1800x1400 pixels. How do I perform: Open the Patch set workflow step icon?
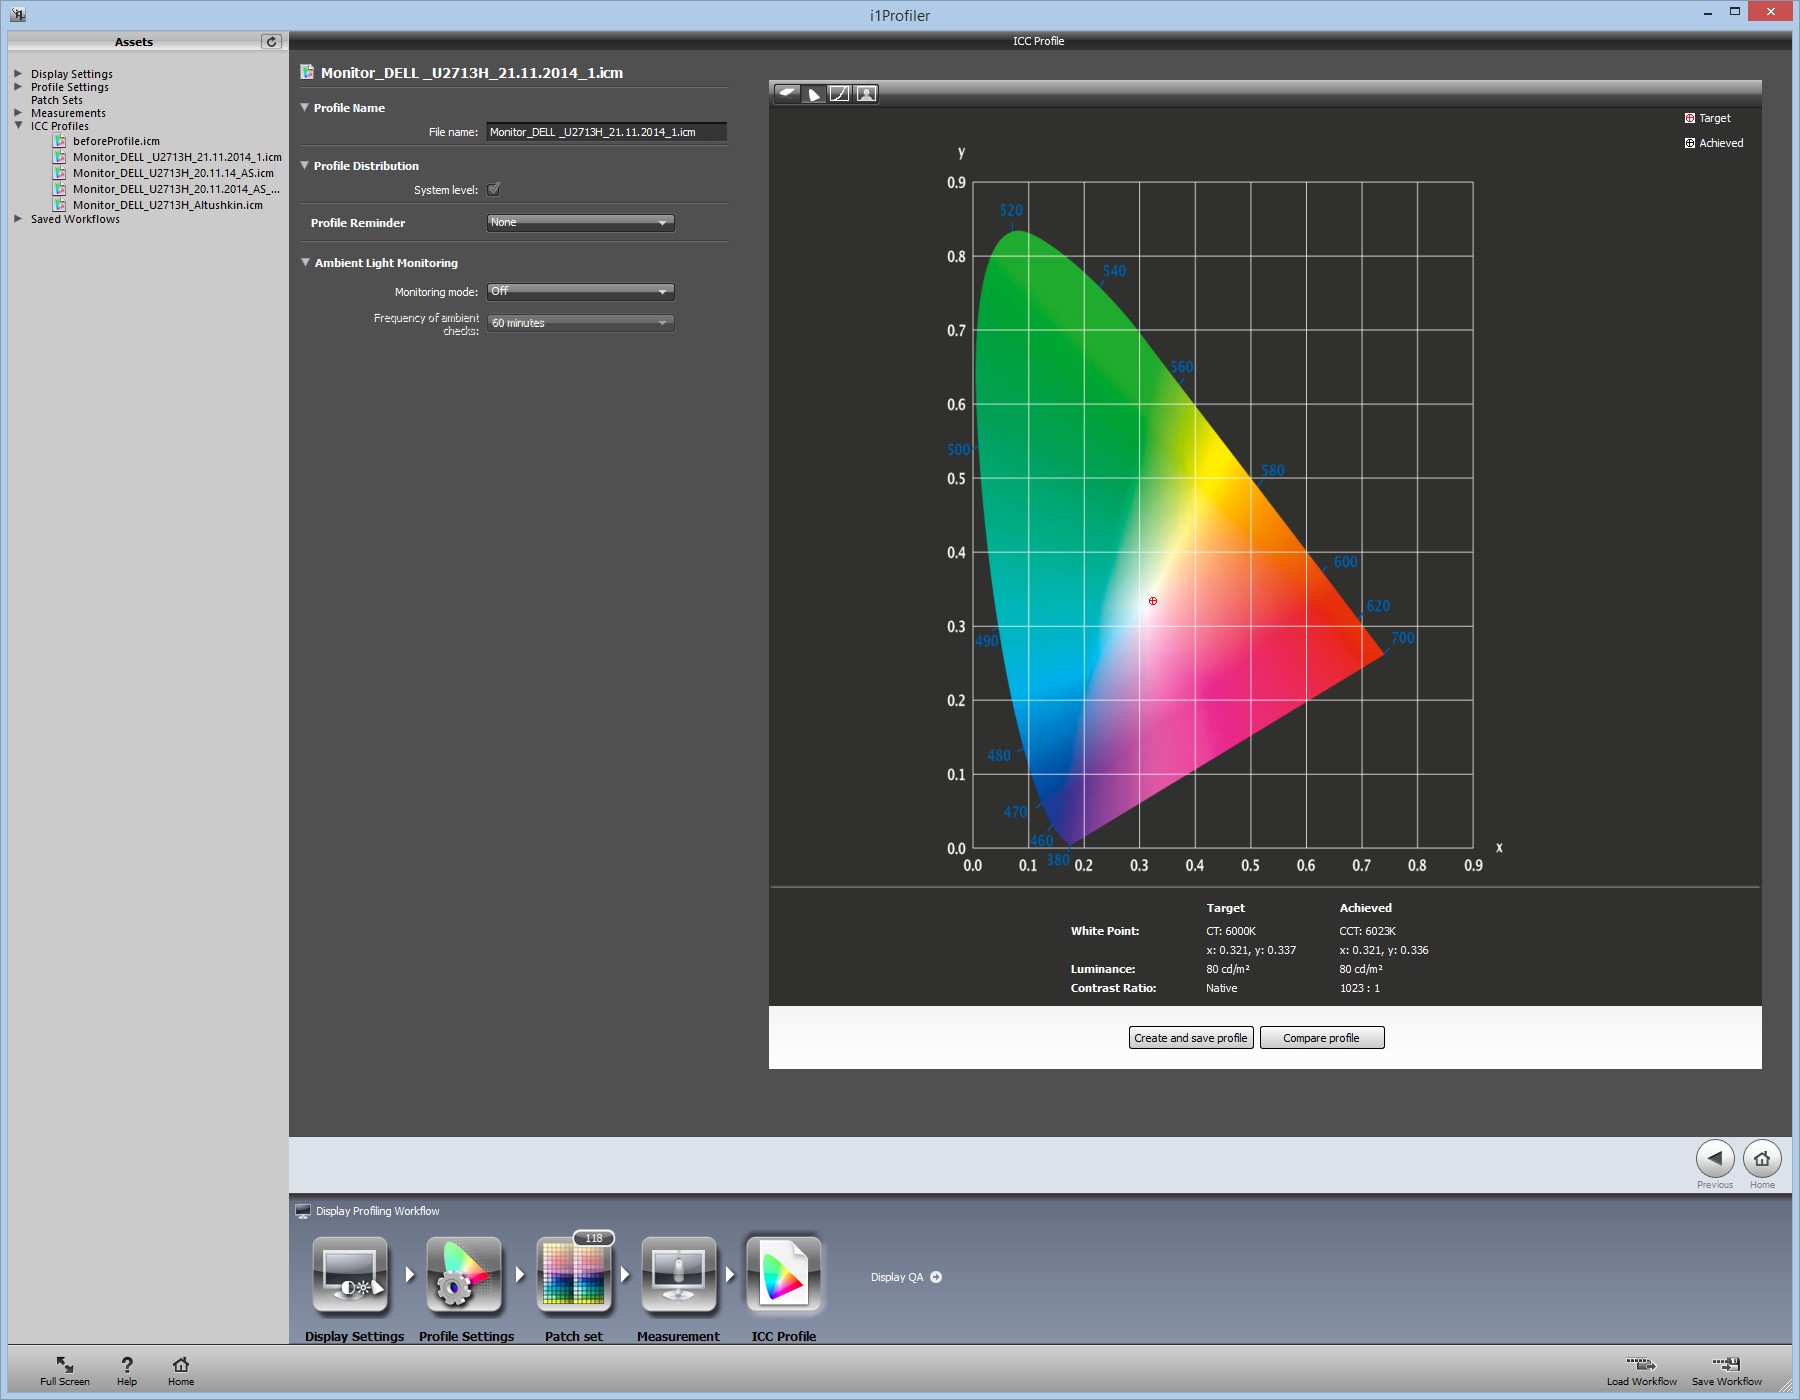574,1274
